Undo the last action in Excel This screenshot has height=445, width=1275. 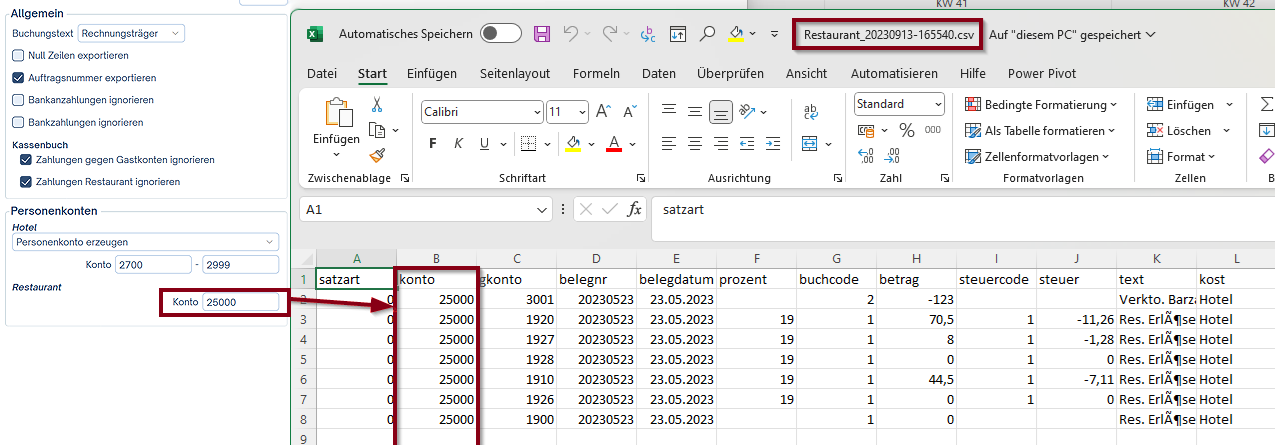coord(570,34)
